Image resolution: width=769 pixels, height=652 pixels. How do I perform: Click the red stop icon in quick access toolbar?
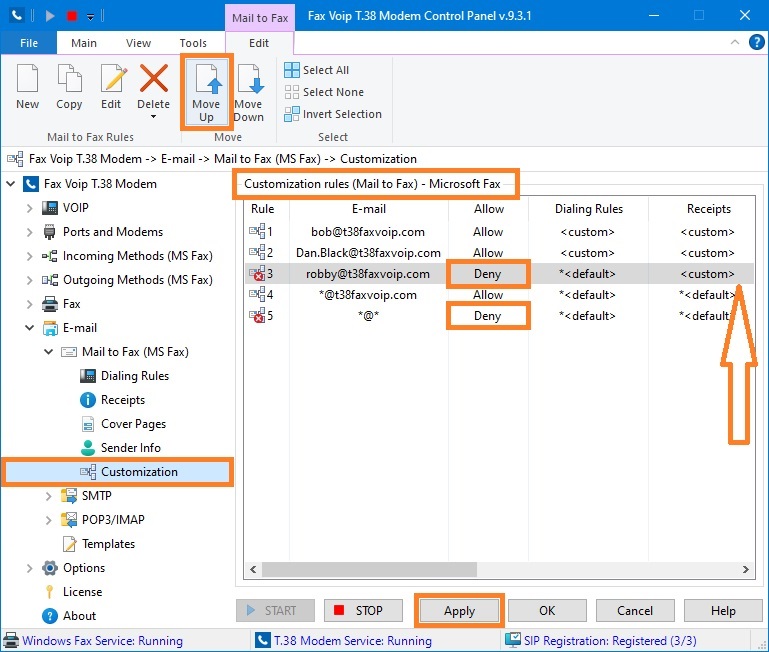click(72, 16)
